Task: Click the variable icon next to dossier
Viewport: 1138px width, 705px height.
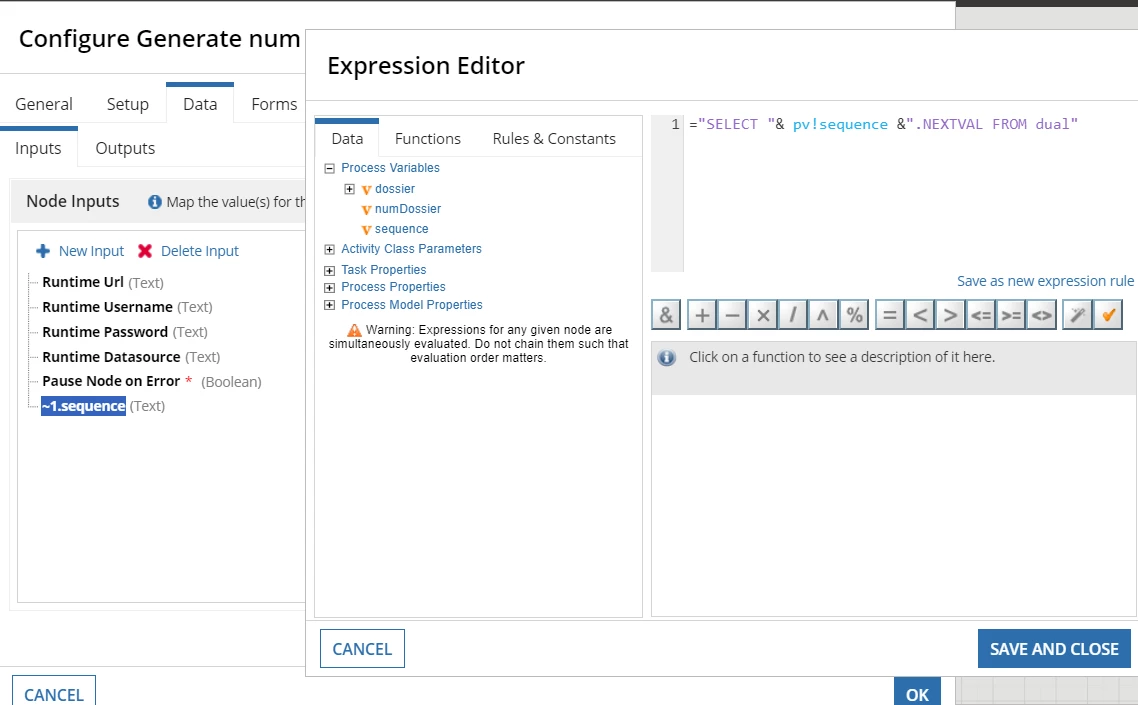Action: (x=366, y=190)
